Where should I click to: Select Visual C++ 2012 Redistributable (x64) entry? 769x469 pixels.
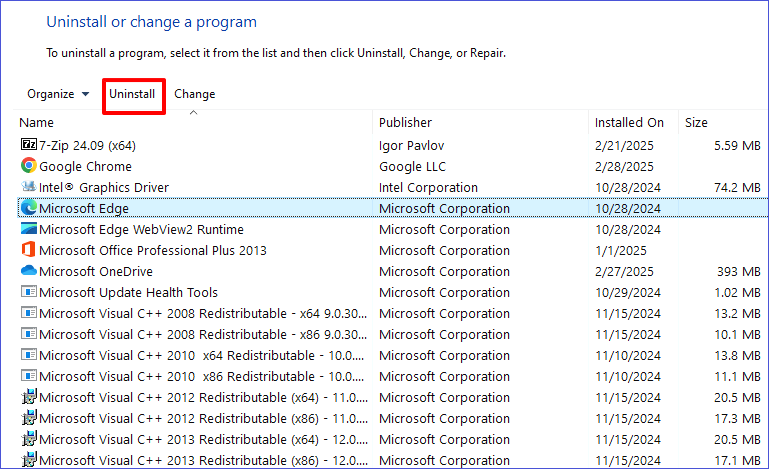click(x=204, y=397)
